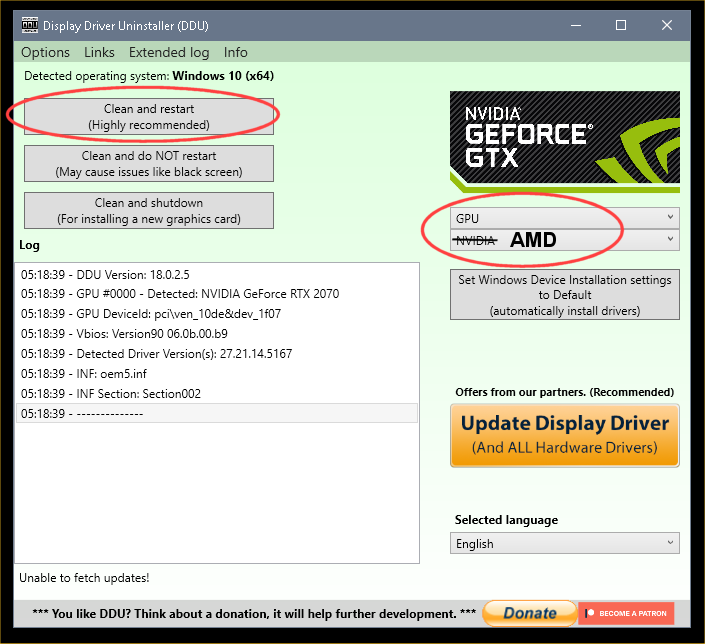Click the DDU app icon in title bar

30,25
